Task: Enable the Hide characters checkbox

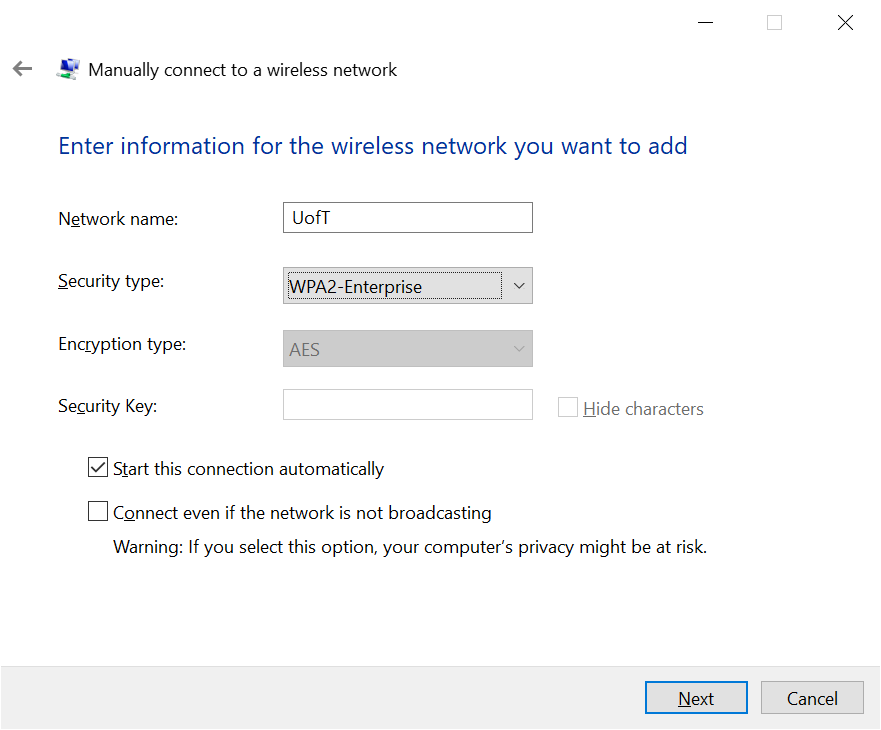Action: coord(567,407)
